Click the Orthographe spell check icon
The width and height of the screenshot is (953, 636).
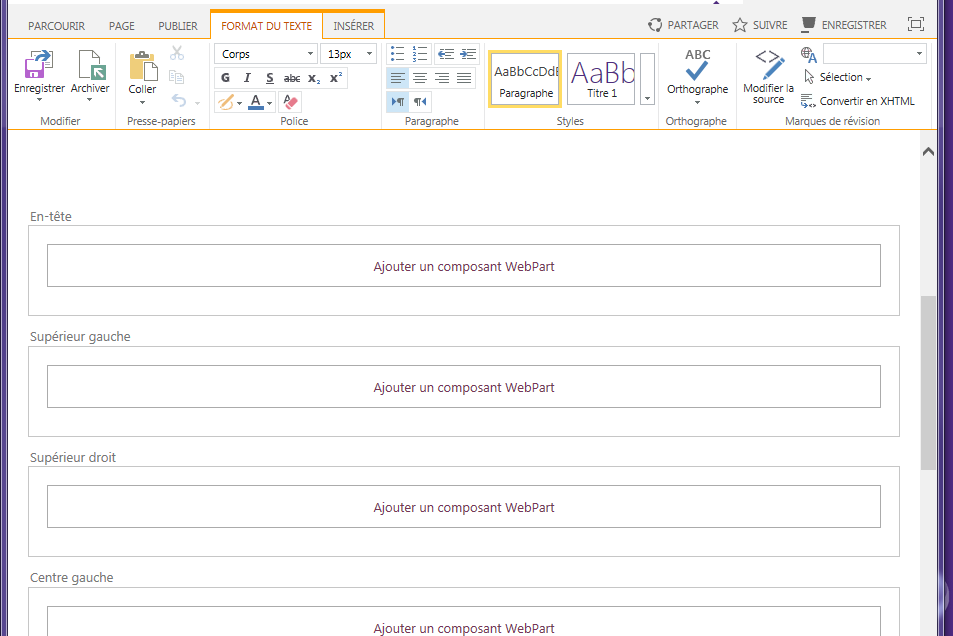(x=697, y=64)
